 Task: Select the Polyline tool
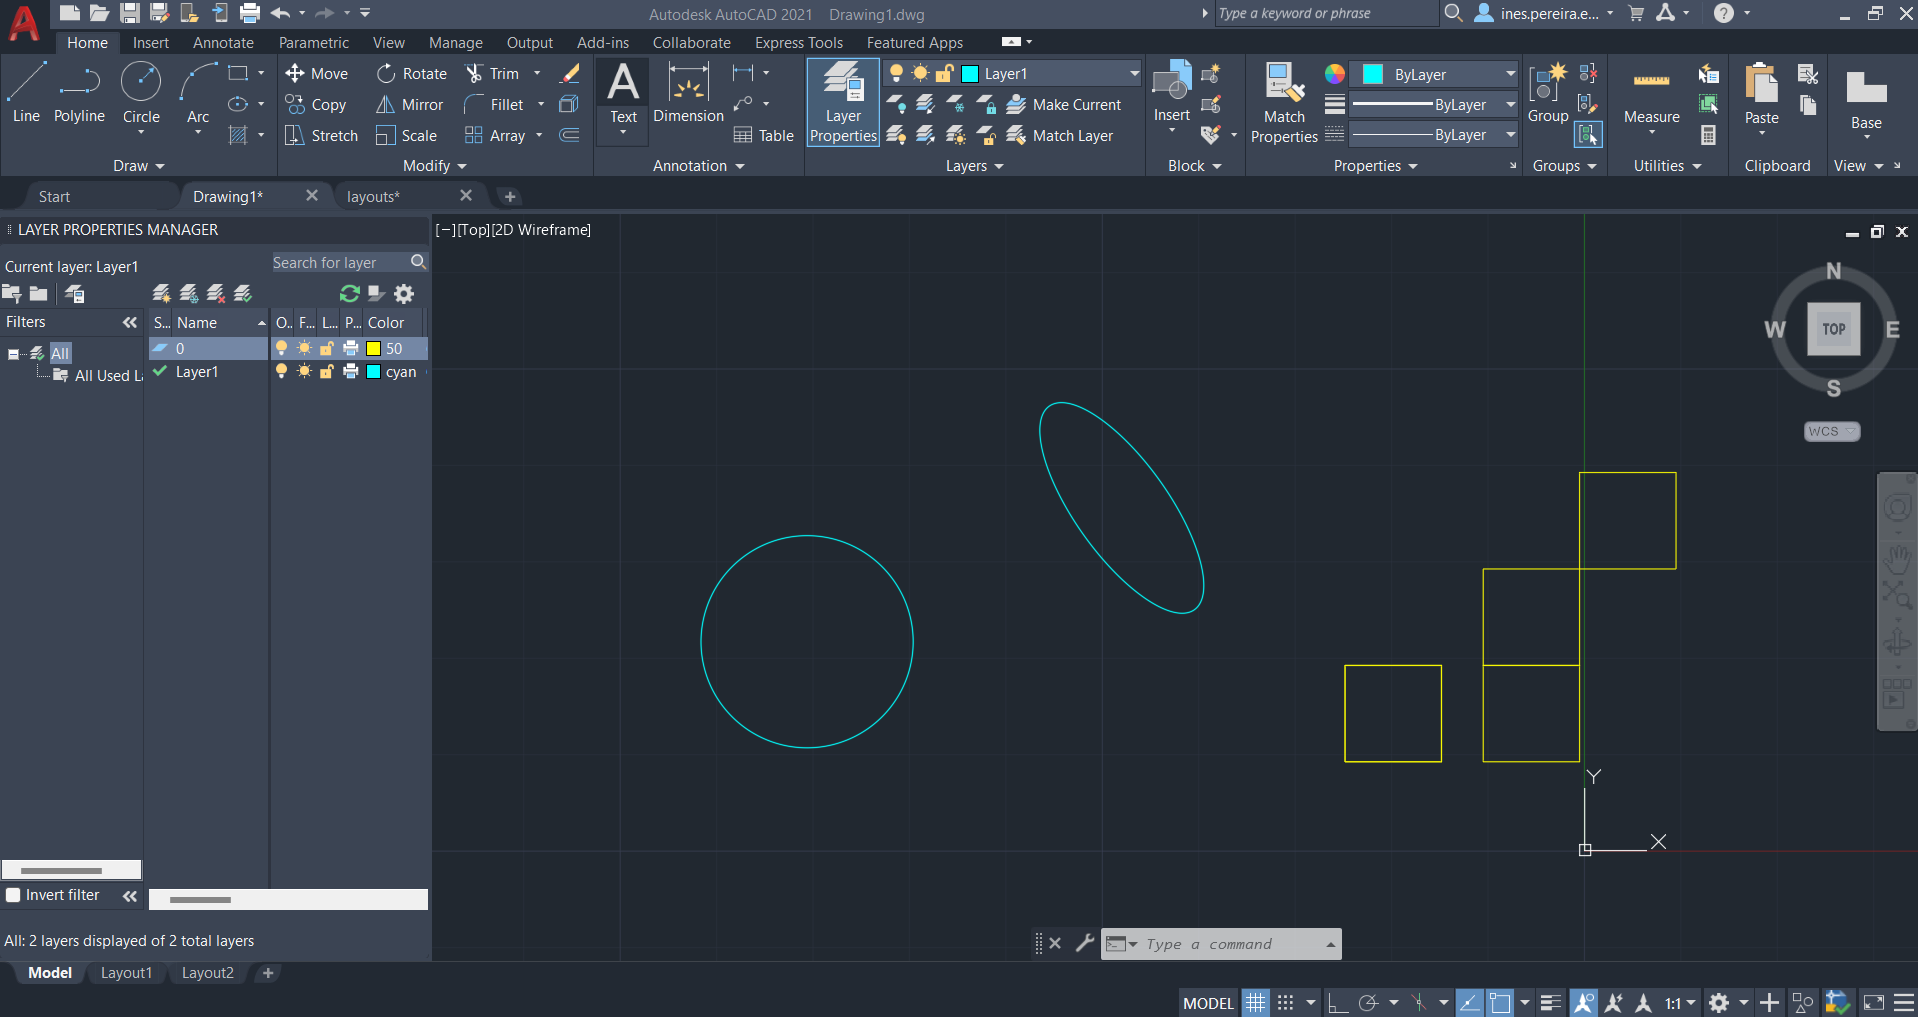pos(79,92)
